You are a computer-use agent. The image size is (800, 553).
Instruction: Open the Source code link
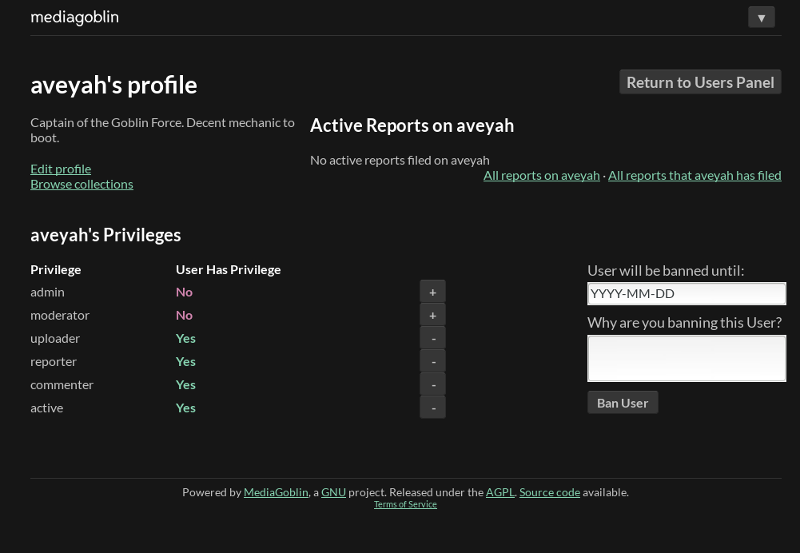549,492
